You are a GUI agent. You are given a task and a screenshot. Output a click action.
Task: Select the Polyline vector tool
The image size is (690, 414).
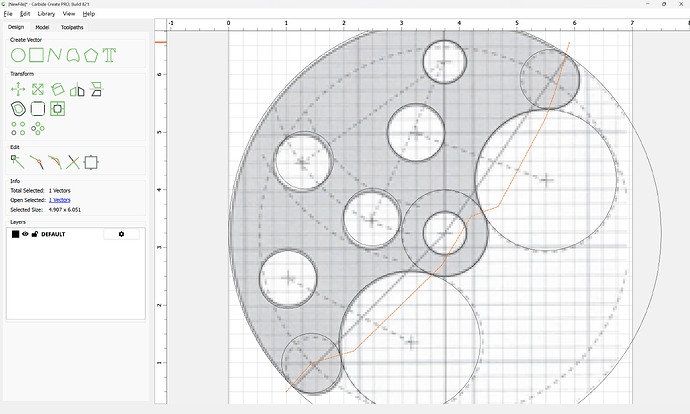coord(54,55)
